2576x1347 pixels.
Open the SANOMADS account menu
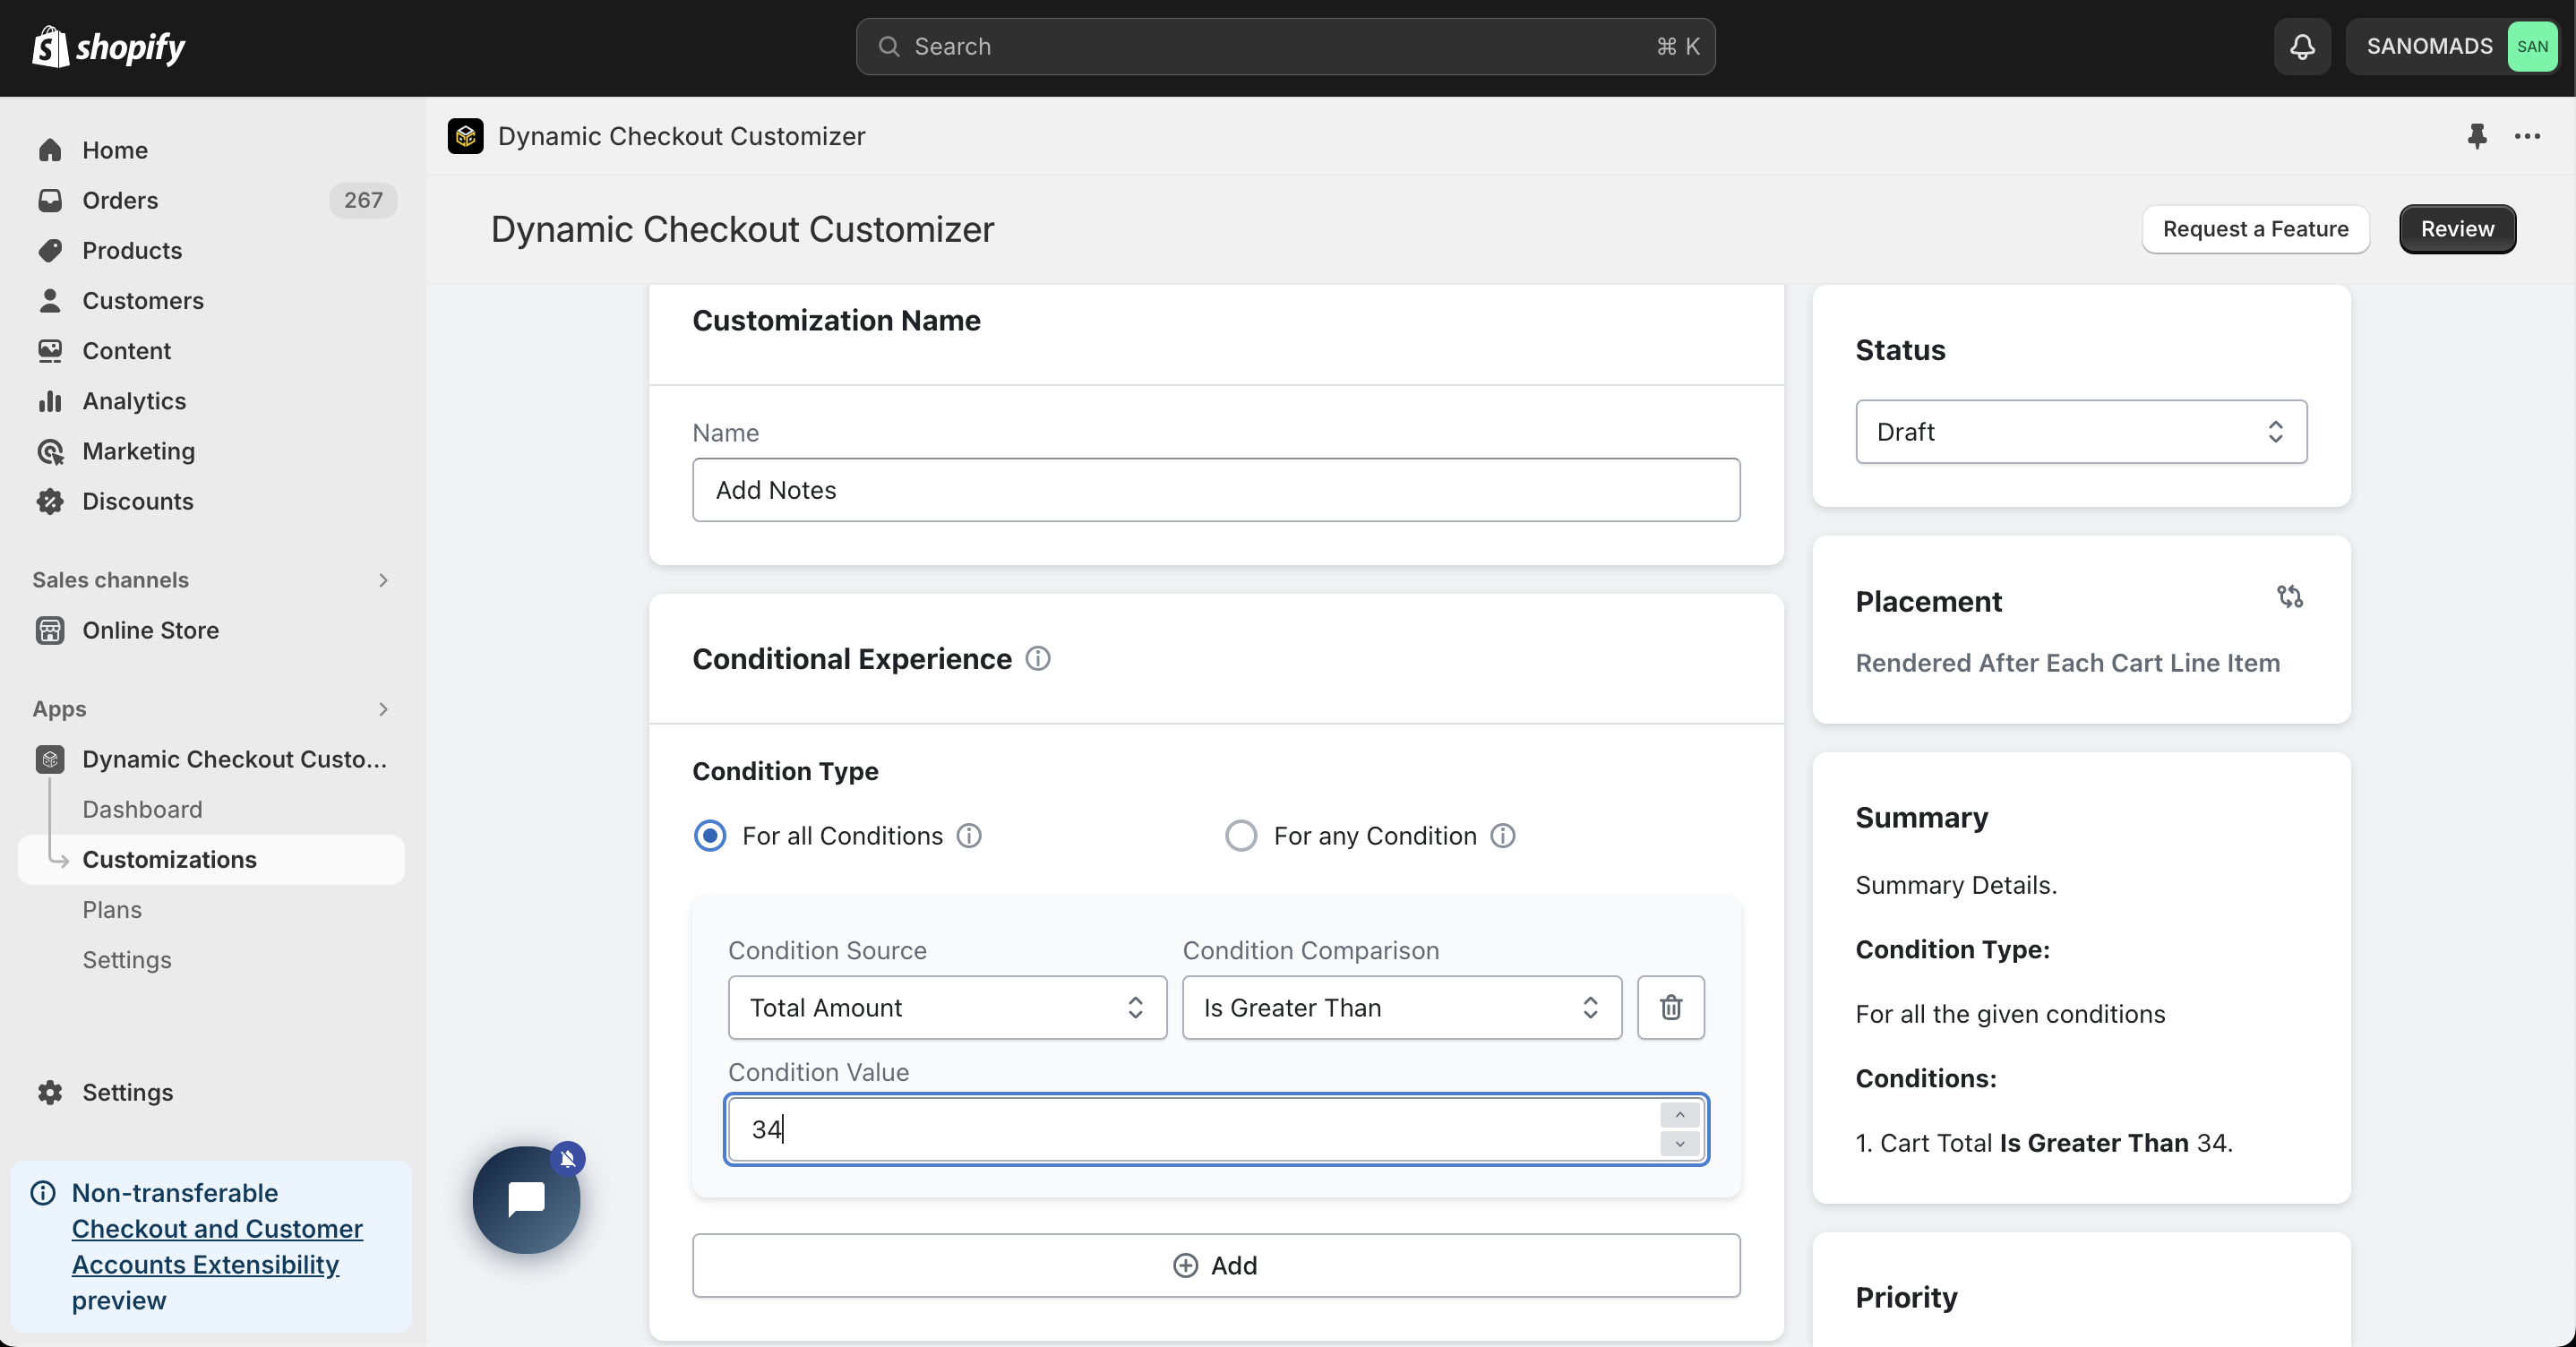pyautogui.click(x=2452, y=47)
